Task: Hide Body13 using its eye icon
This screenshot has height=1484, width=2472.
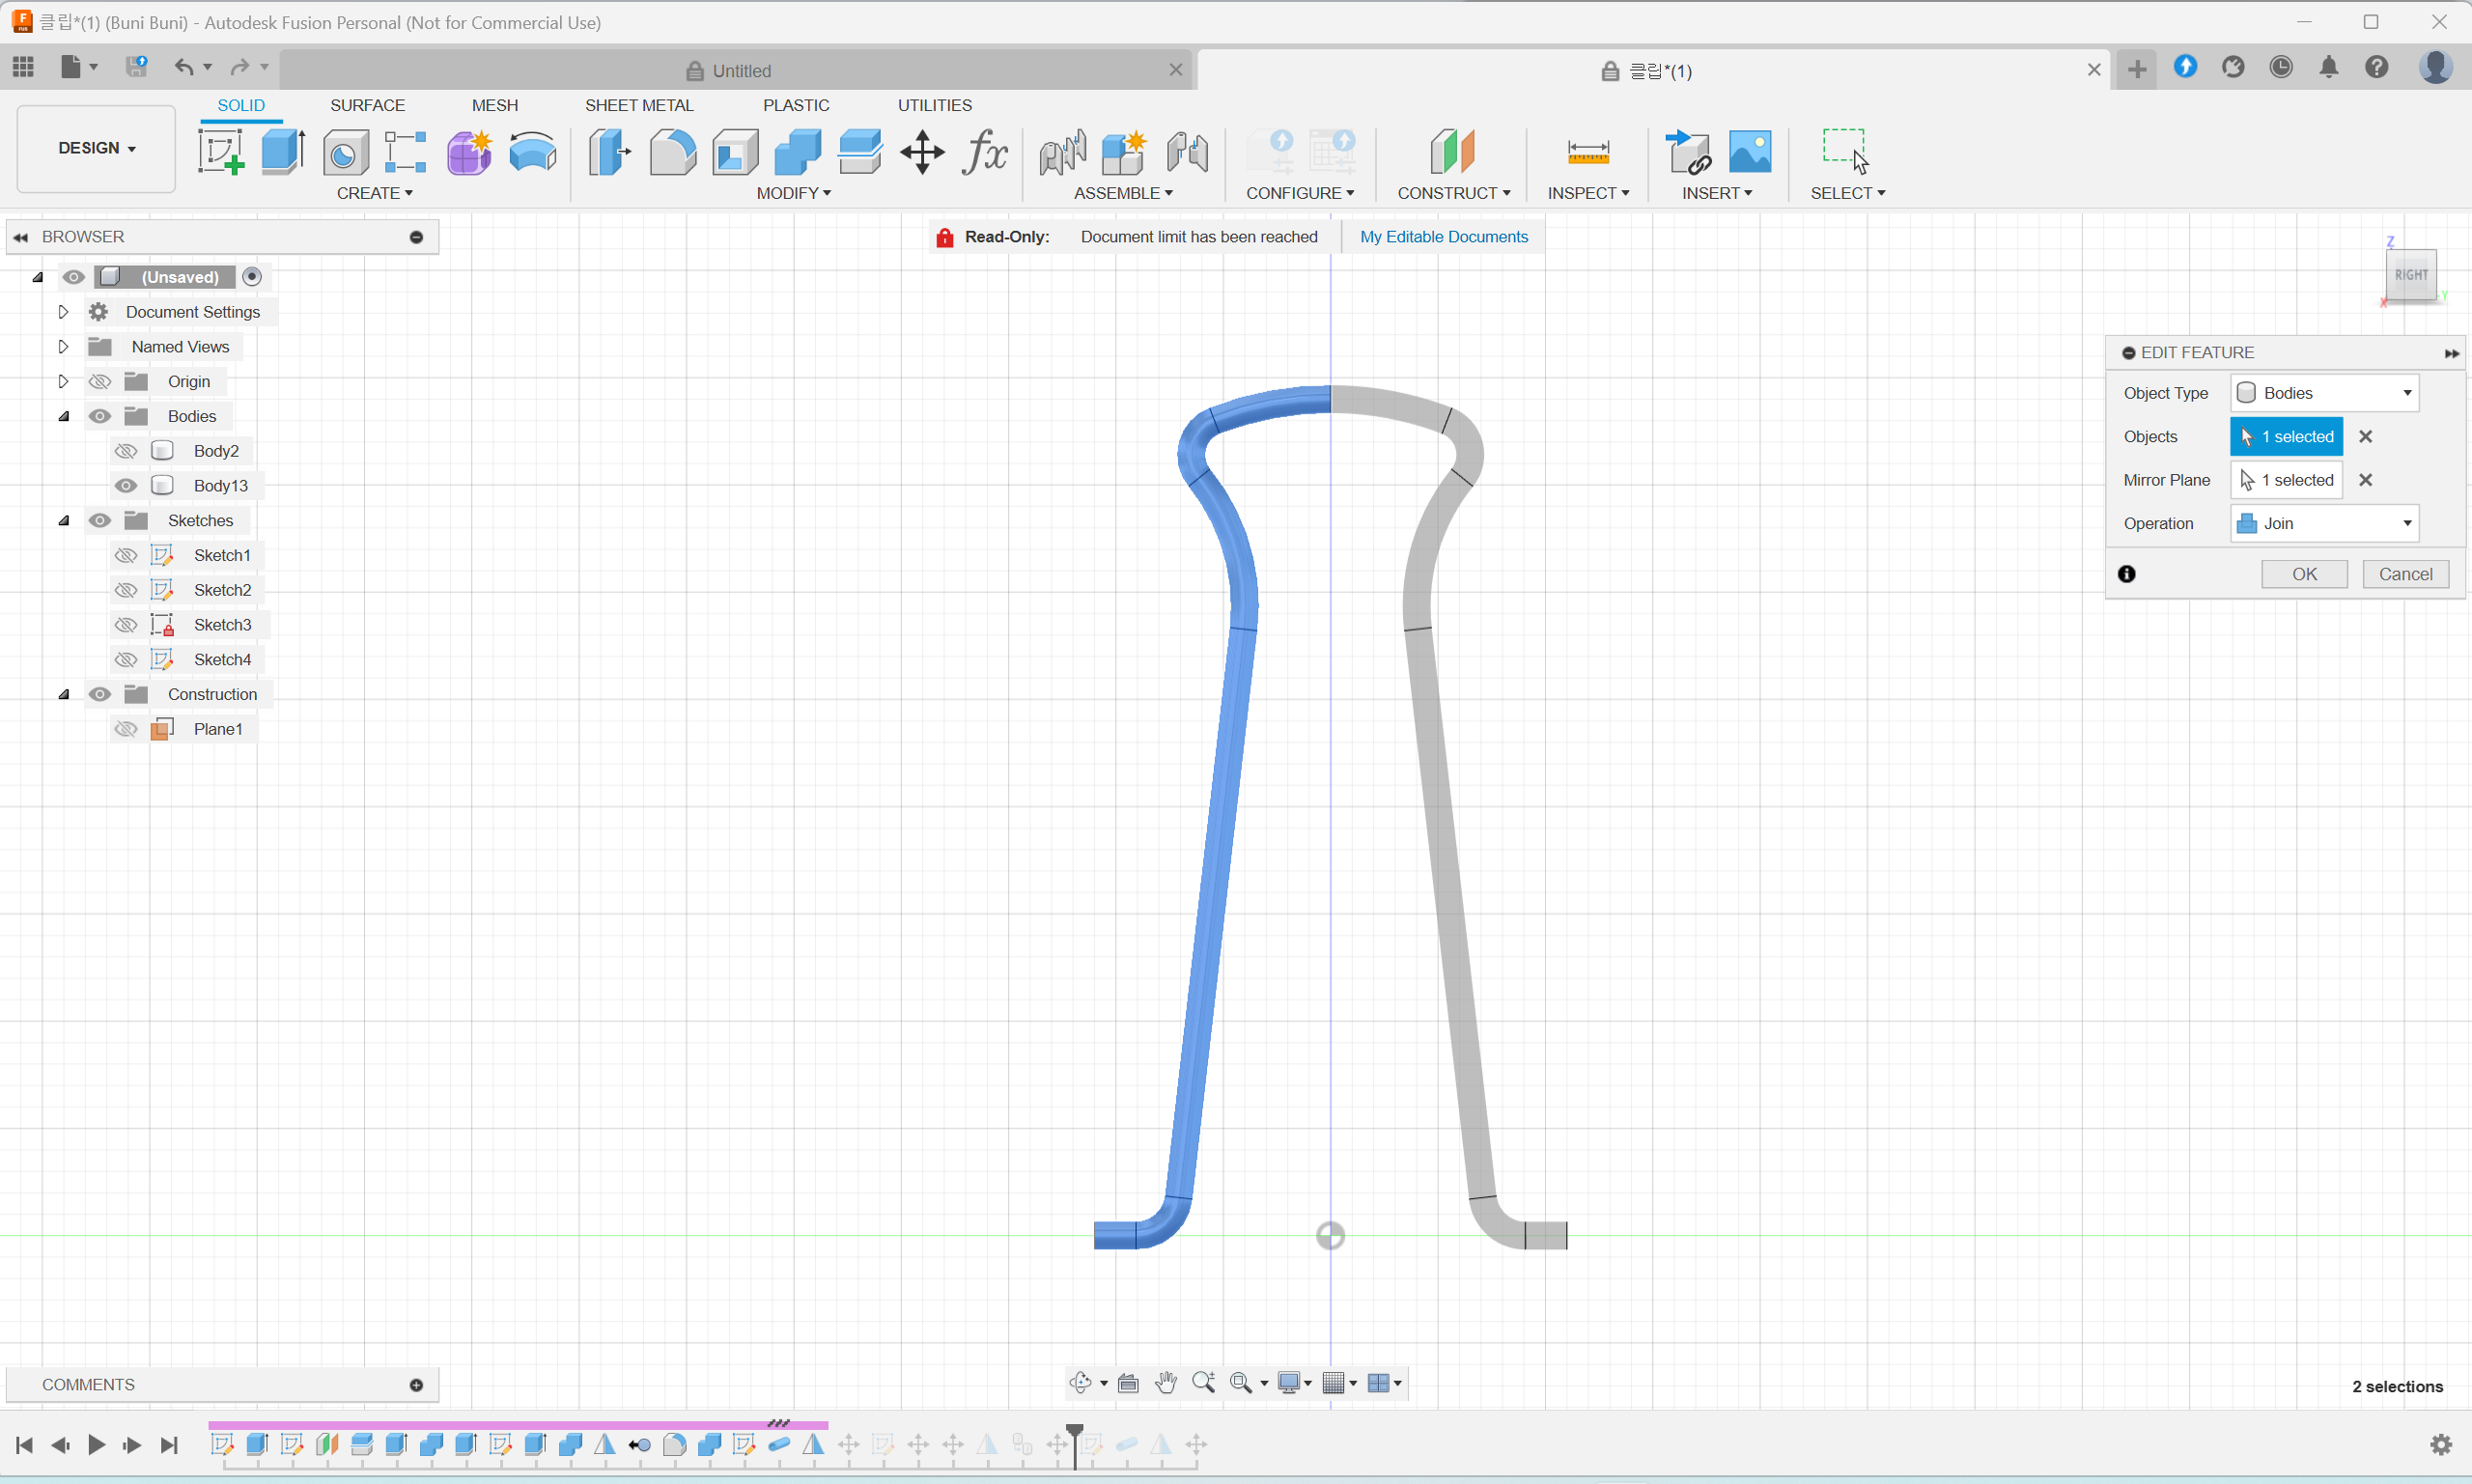Action: click(x=126, y=486)
